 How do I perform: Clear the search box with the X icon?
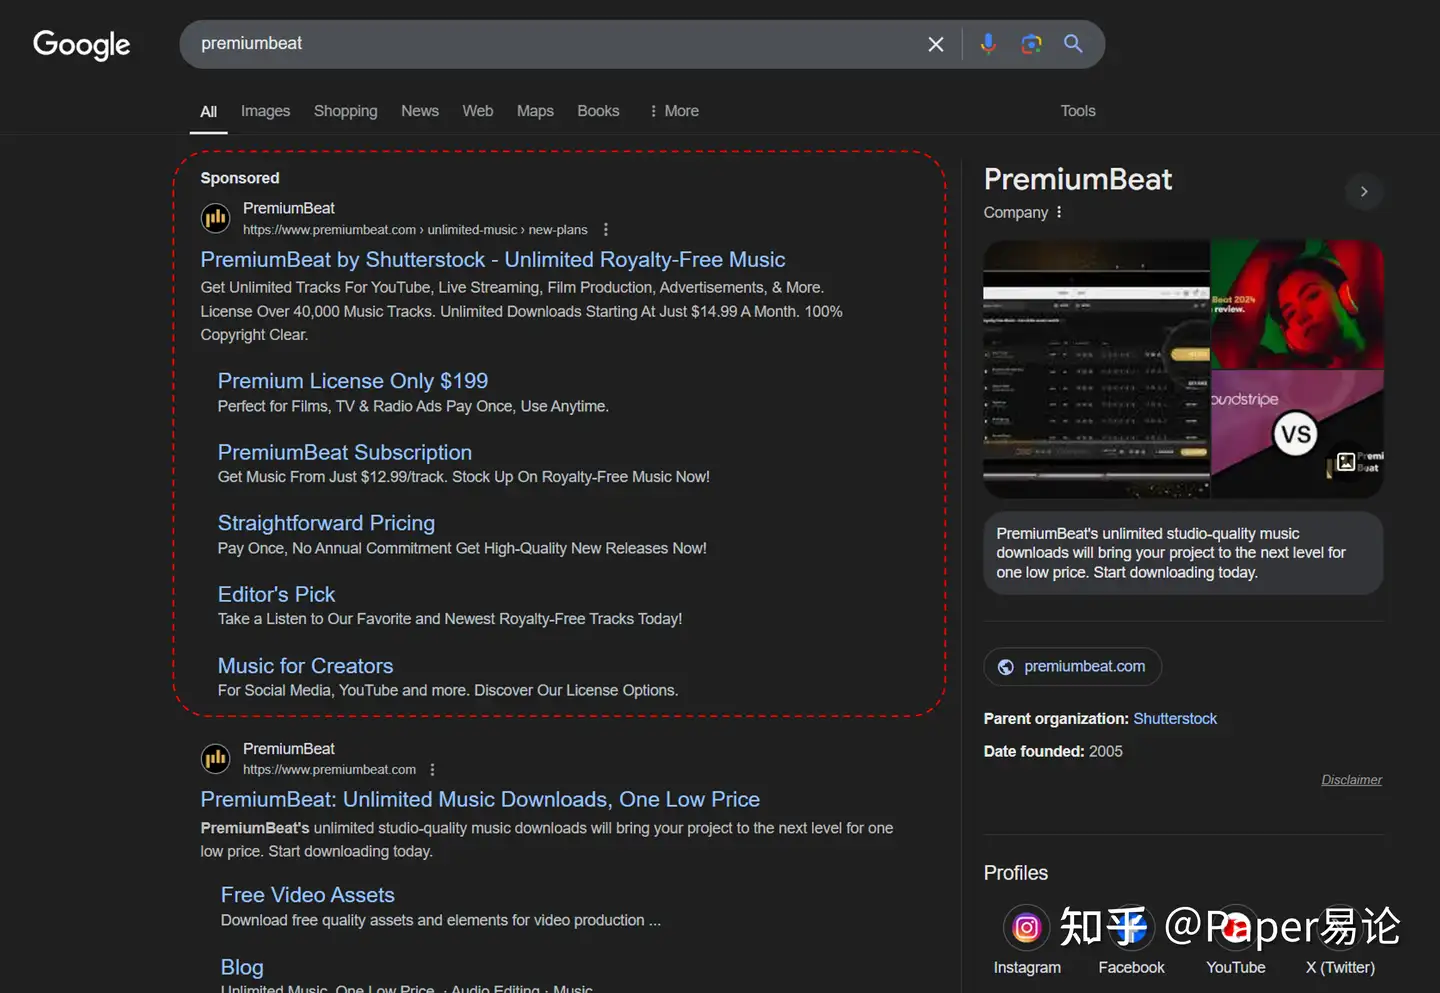tap(936, 44)
